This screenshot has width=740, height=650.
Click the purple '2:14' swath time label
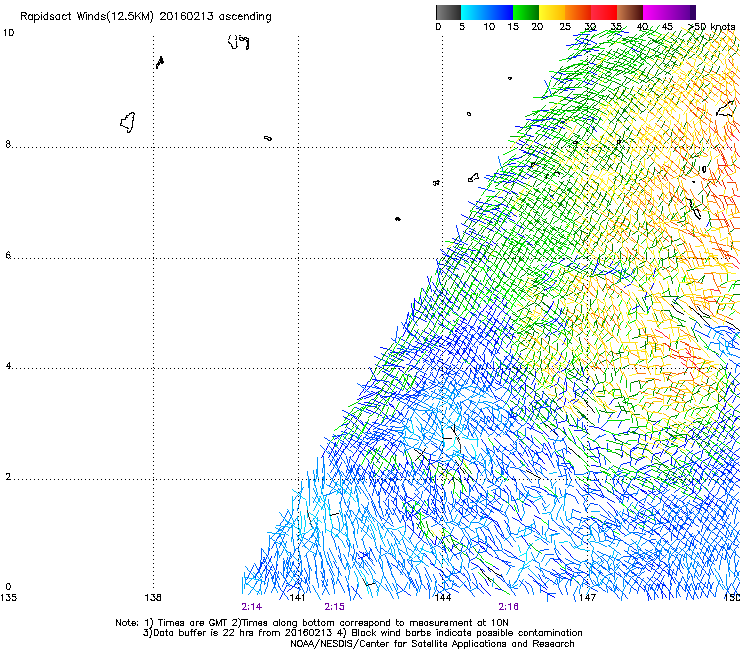click(x=252, y=607)
